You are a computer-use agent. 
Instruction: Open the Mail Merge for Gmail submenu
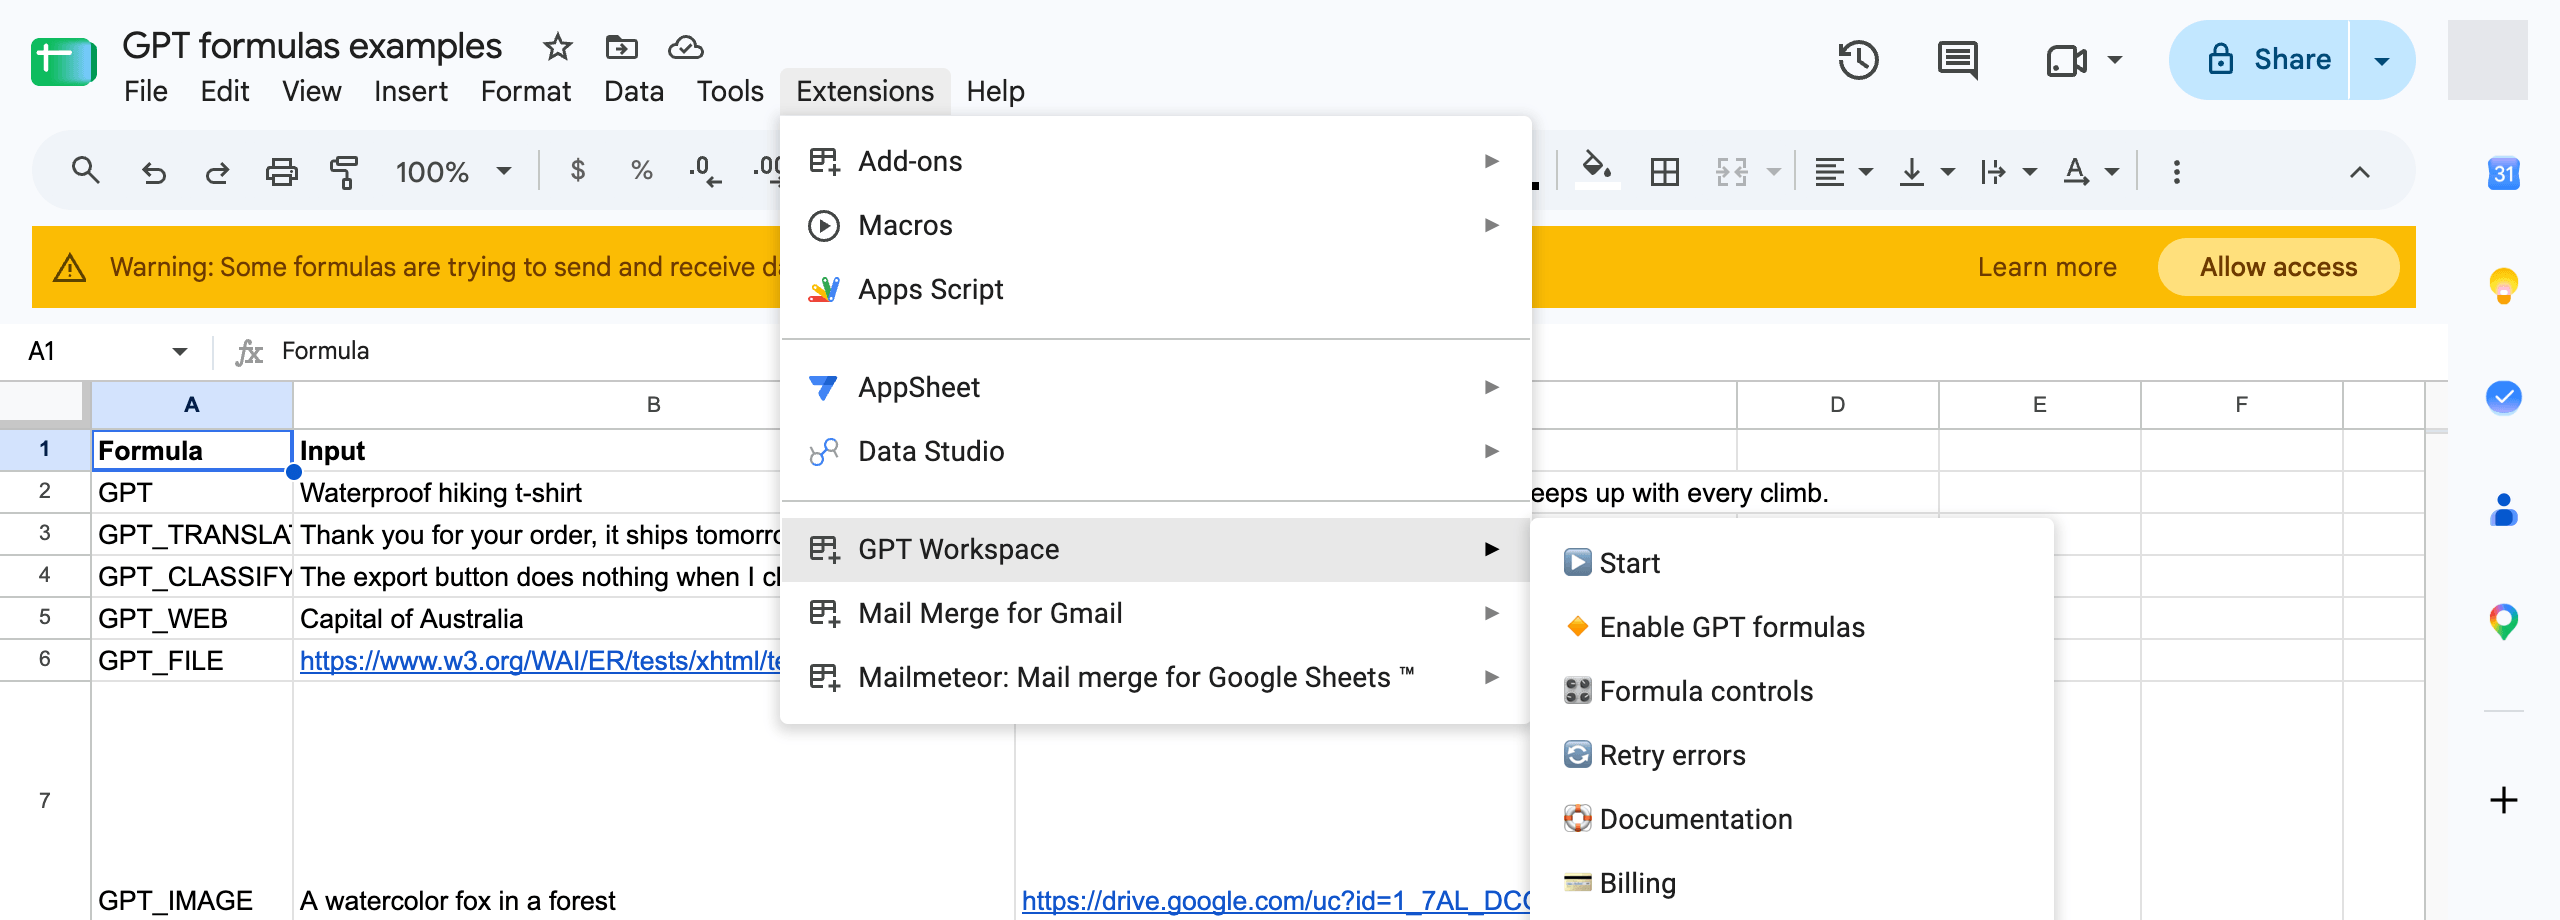(1155, 613)
